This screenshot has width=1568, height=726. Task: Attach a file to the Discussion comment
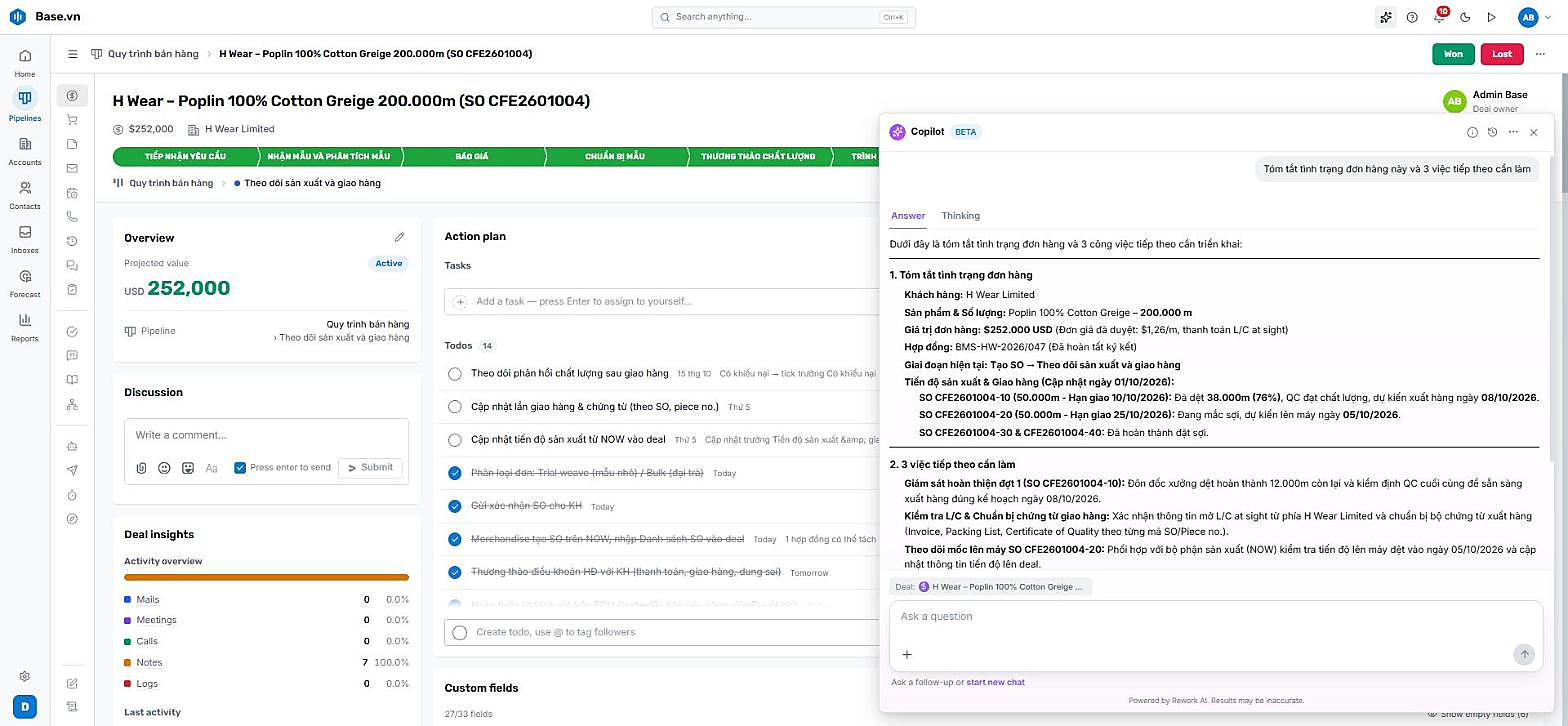coord(142,468)
